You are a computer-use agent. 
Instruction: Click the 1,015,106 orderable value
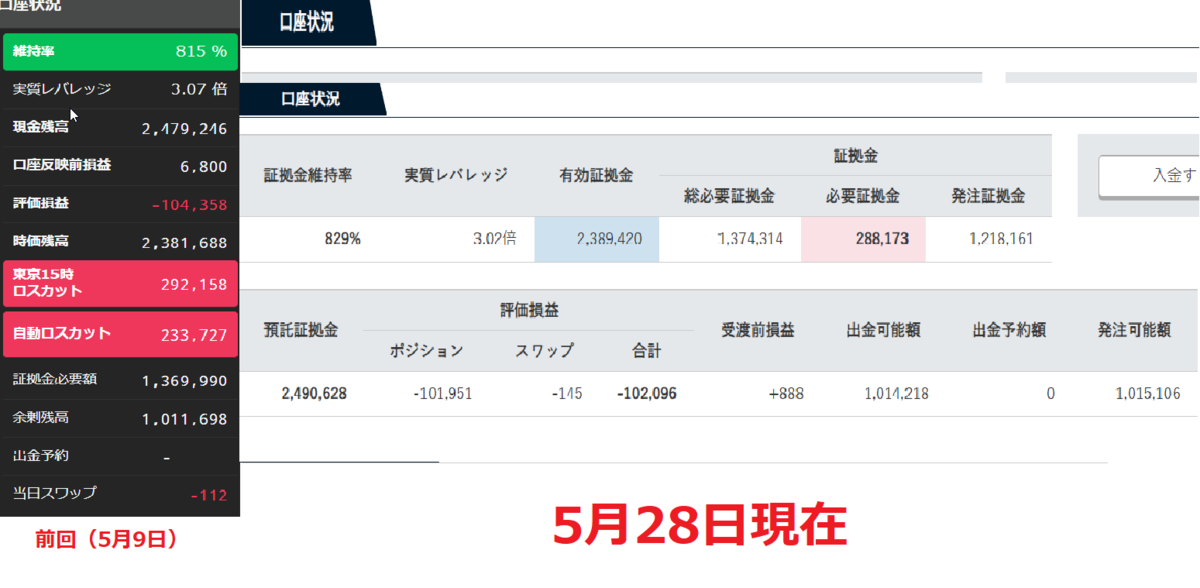coord(1147,393)
